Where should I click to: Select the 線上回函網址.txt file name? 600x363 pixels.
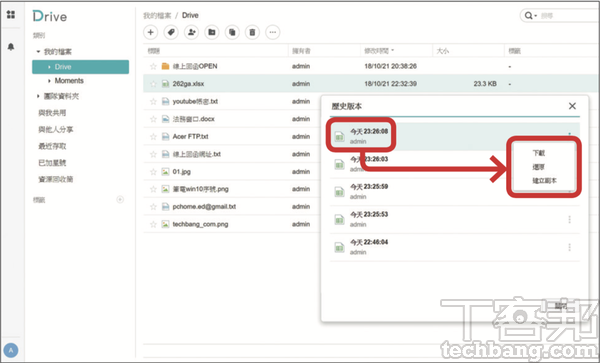pyautogui.click(x=197, y=154)
